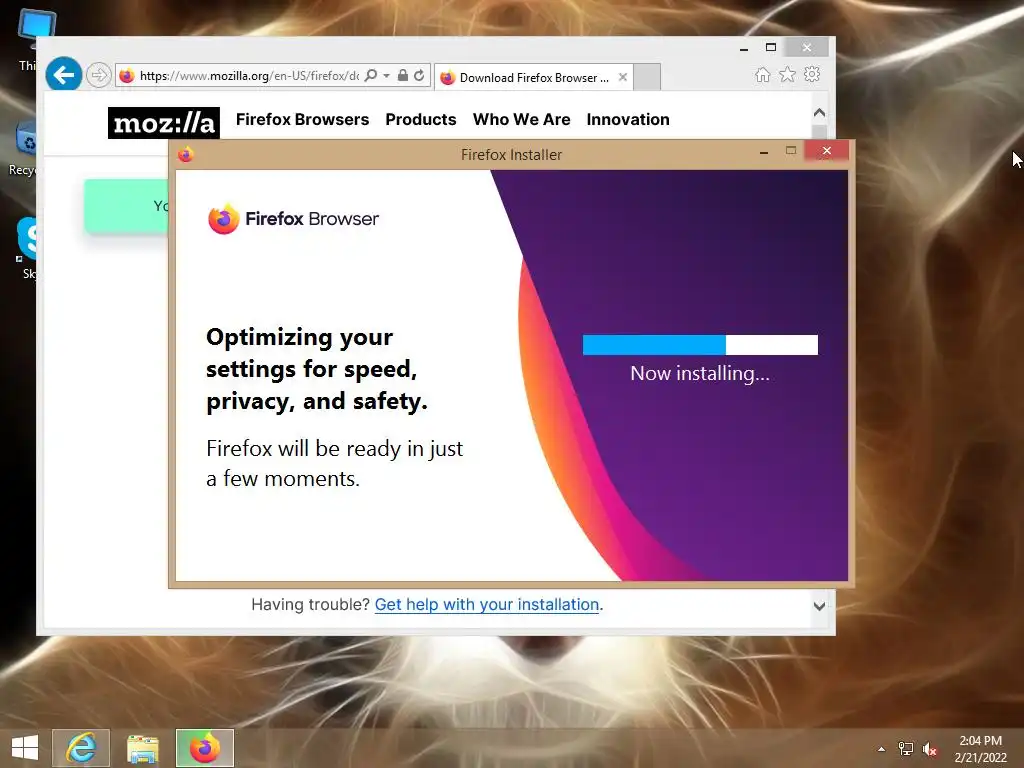Click the green download button on the page
Screen dimensions: 1024x768
(126, 206)
